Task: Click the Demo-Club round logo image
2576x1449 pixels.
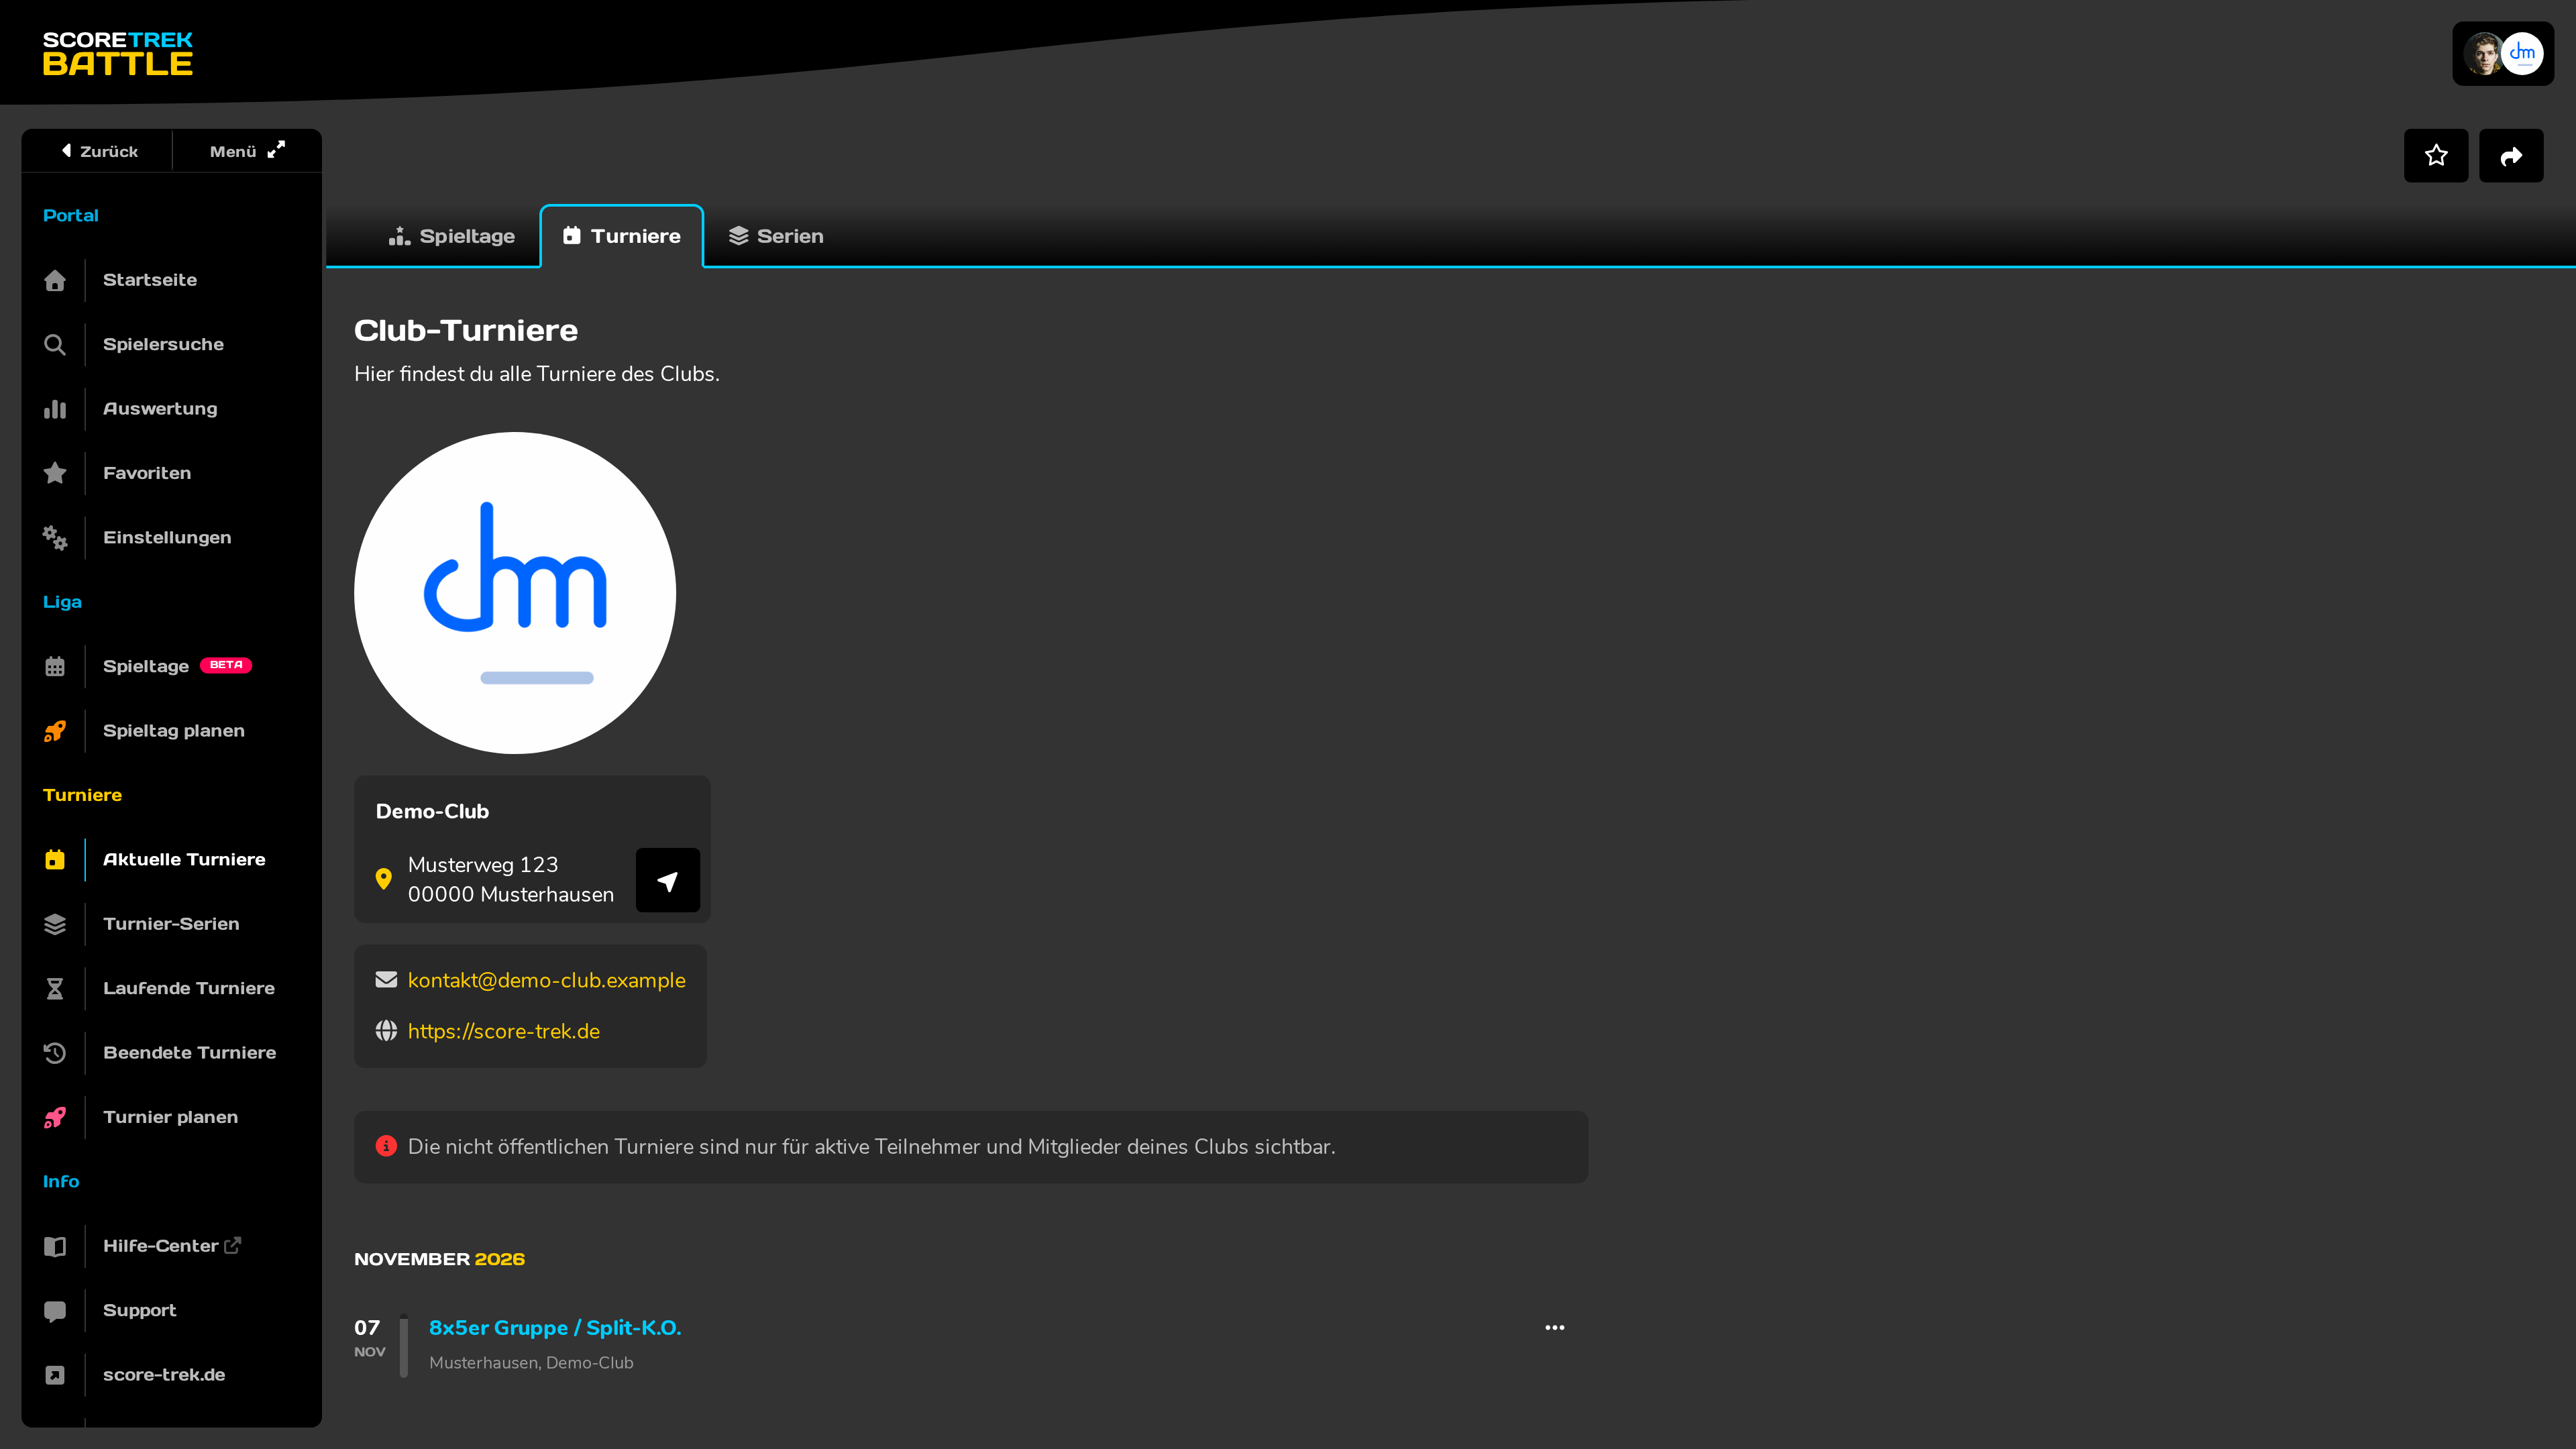Action: coord(515,593)
